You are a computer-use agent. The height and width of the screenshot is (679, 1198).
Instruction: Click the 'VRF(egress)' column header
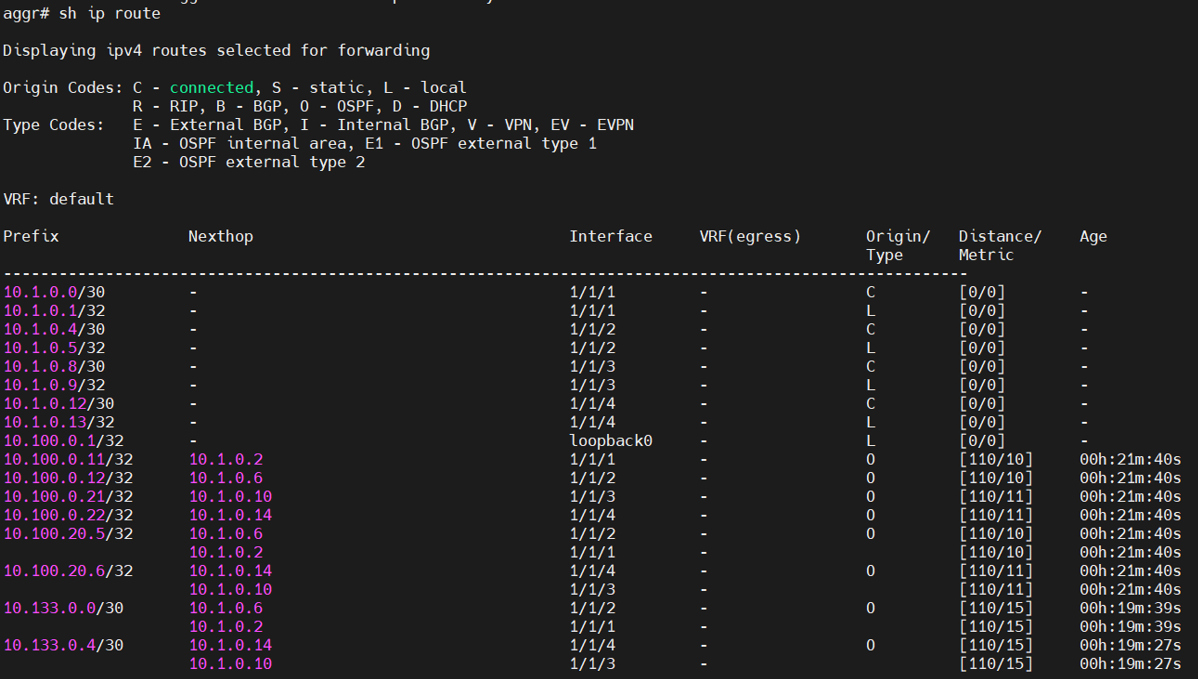pyautogui.click(x=750, y=237)
